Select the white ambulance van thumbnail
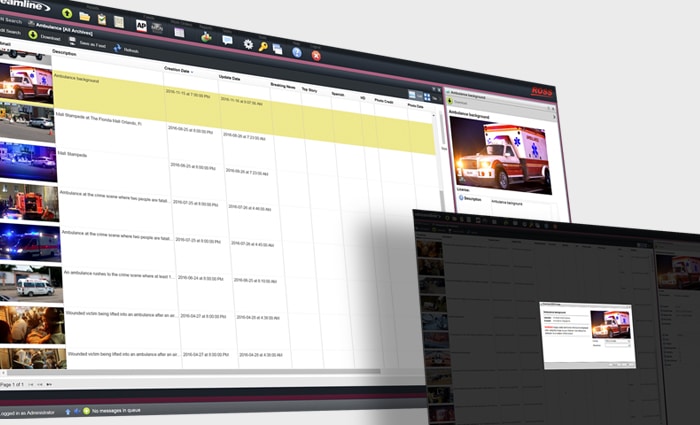The width and height of the screenshot is (700, 425). coord(31,283)
